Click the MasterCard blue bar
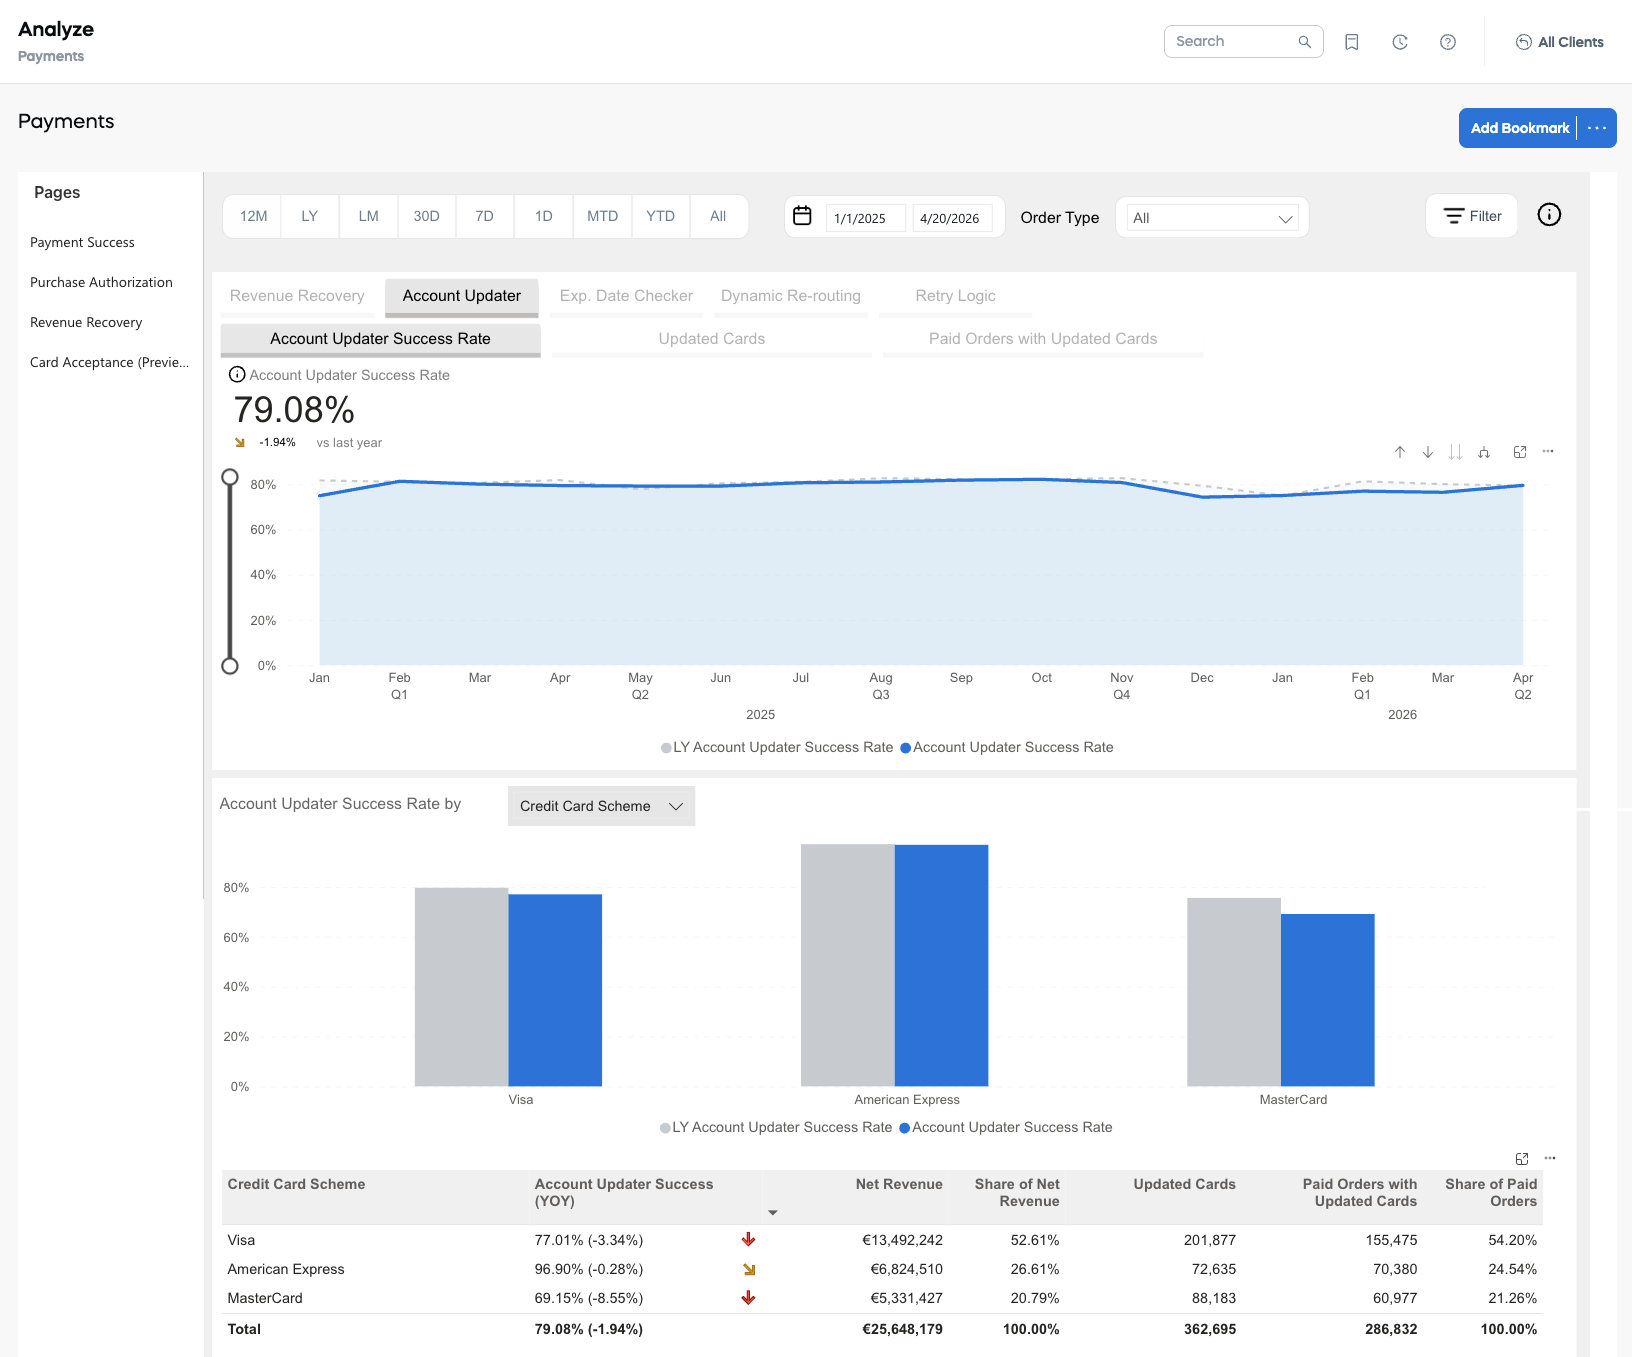 [1328, 1000]
